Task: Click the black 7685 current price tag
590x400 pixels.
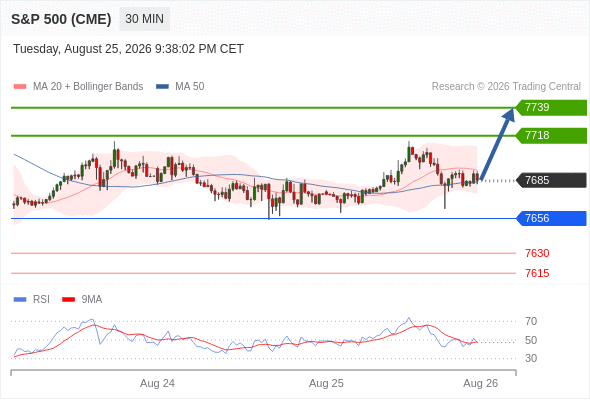Action: pyautogui.click(x=551, y=180)
